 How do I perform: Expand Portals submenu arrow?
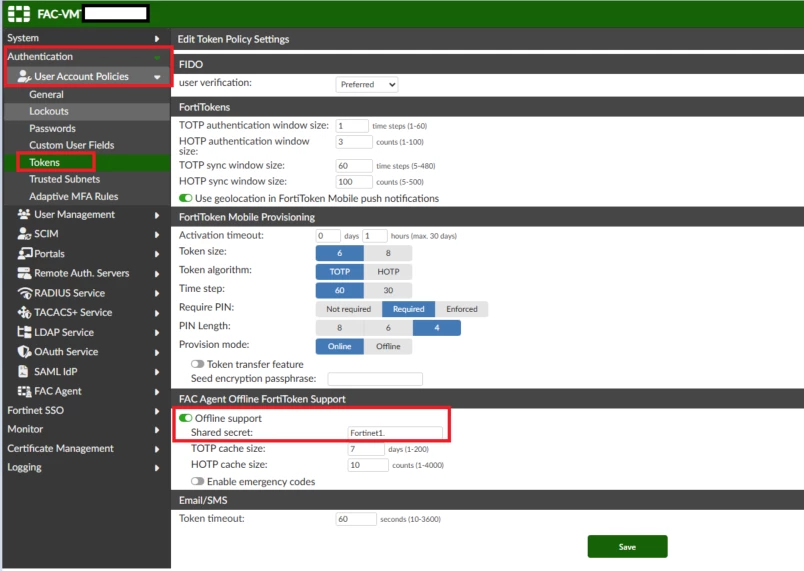pos(157,254)
